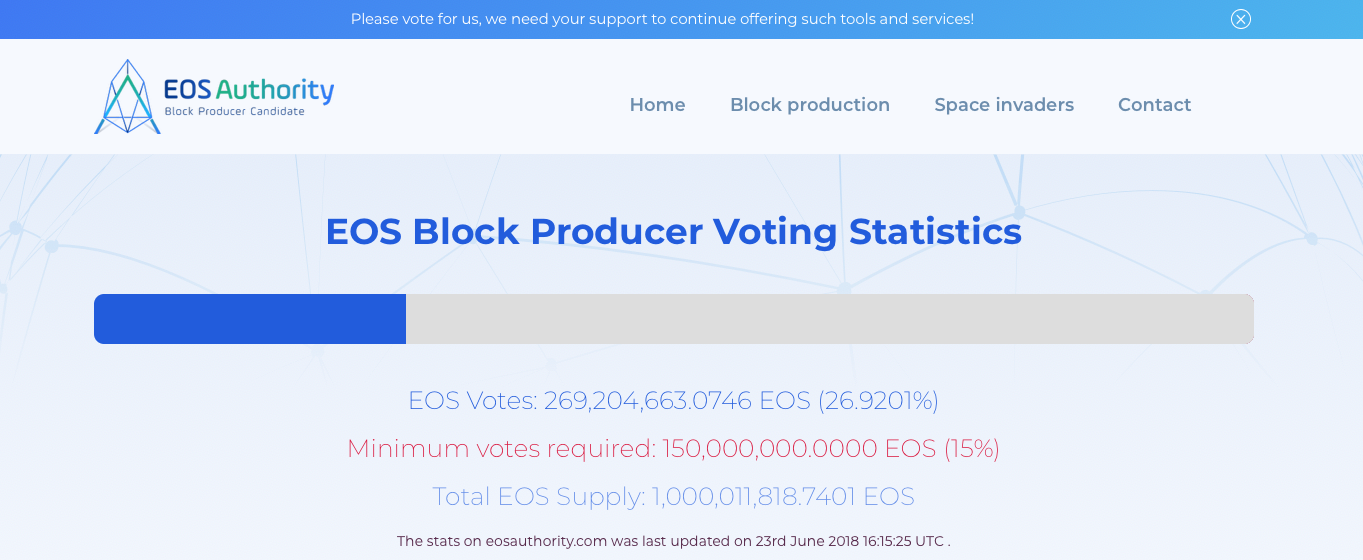The height and width of the screenshot is (560, 1363).
Task: Click the EOS Authority triangle logo icon
Action: coord(127,97)
